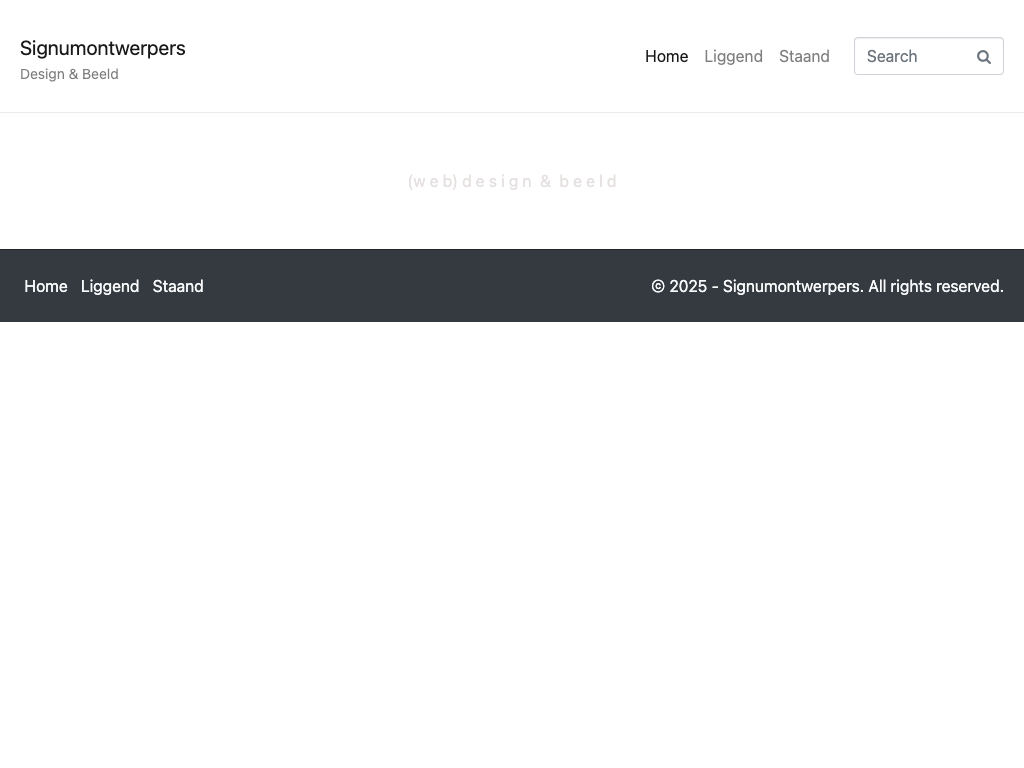Click 'All rights reserved.' in the footer
The width and height of the screenshot is (1024, 768).
935,286
